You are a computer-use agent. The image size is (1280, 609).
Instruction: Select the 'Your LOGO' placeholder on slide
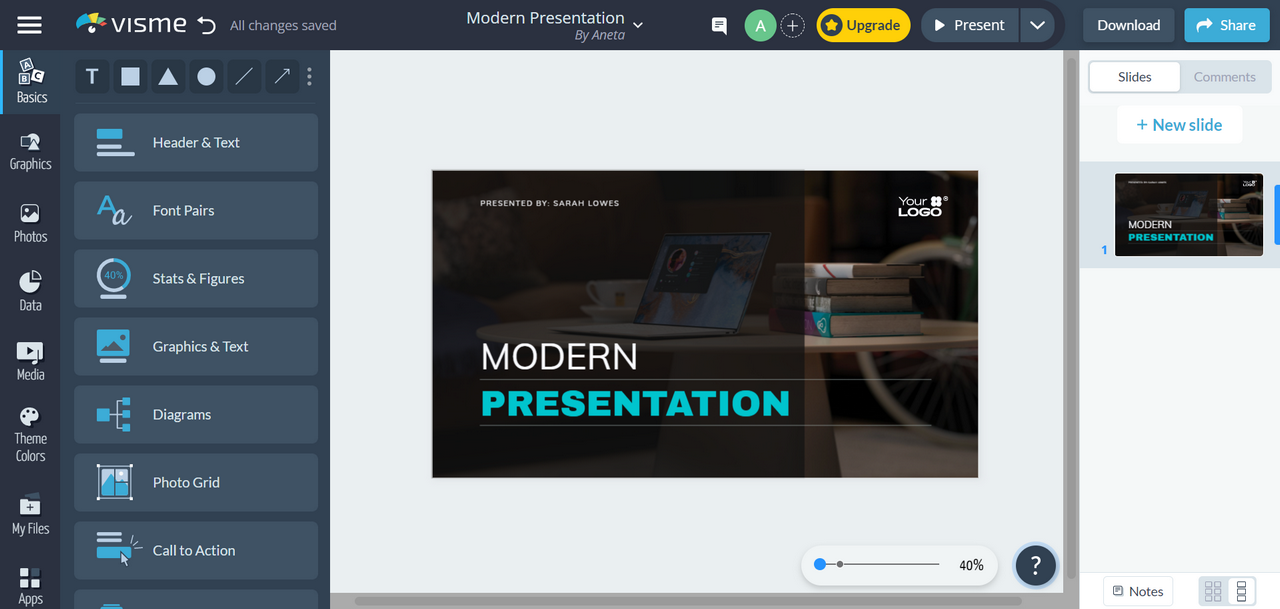[x=922, y=206]
